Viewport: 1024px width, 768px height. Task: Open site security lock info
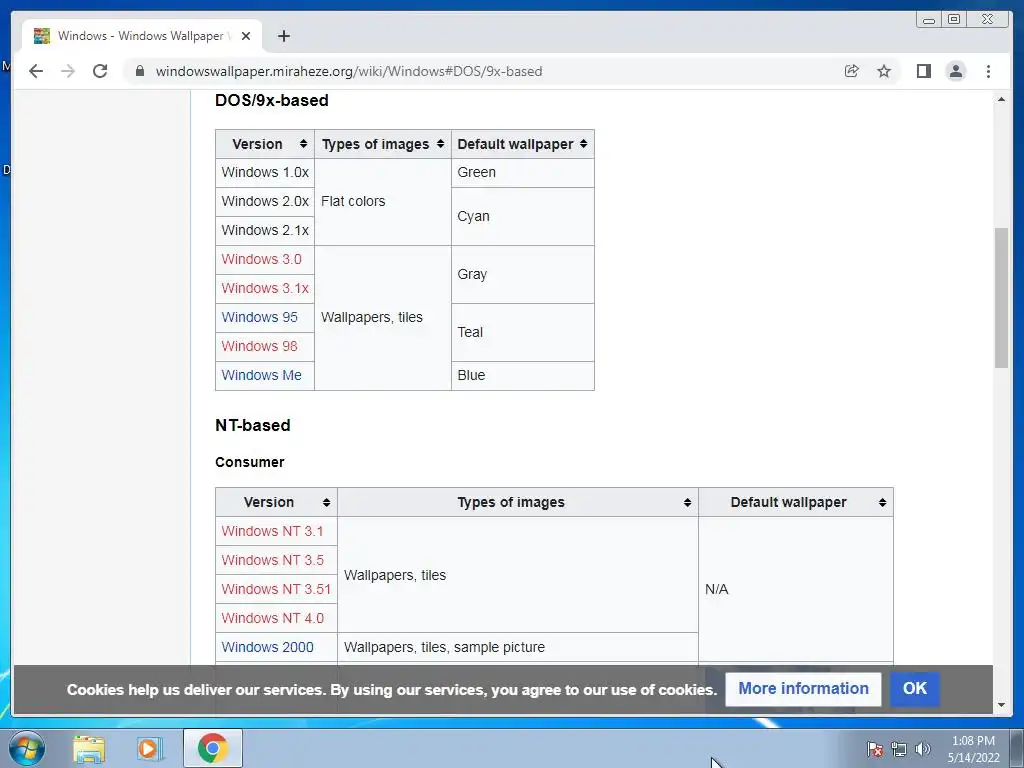140,71
